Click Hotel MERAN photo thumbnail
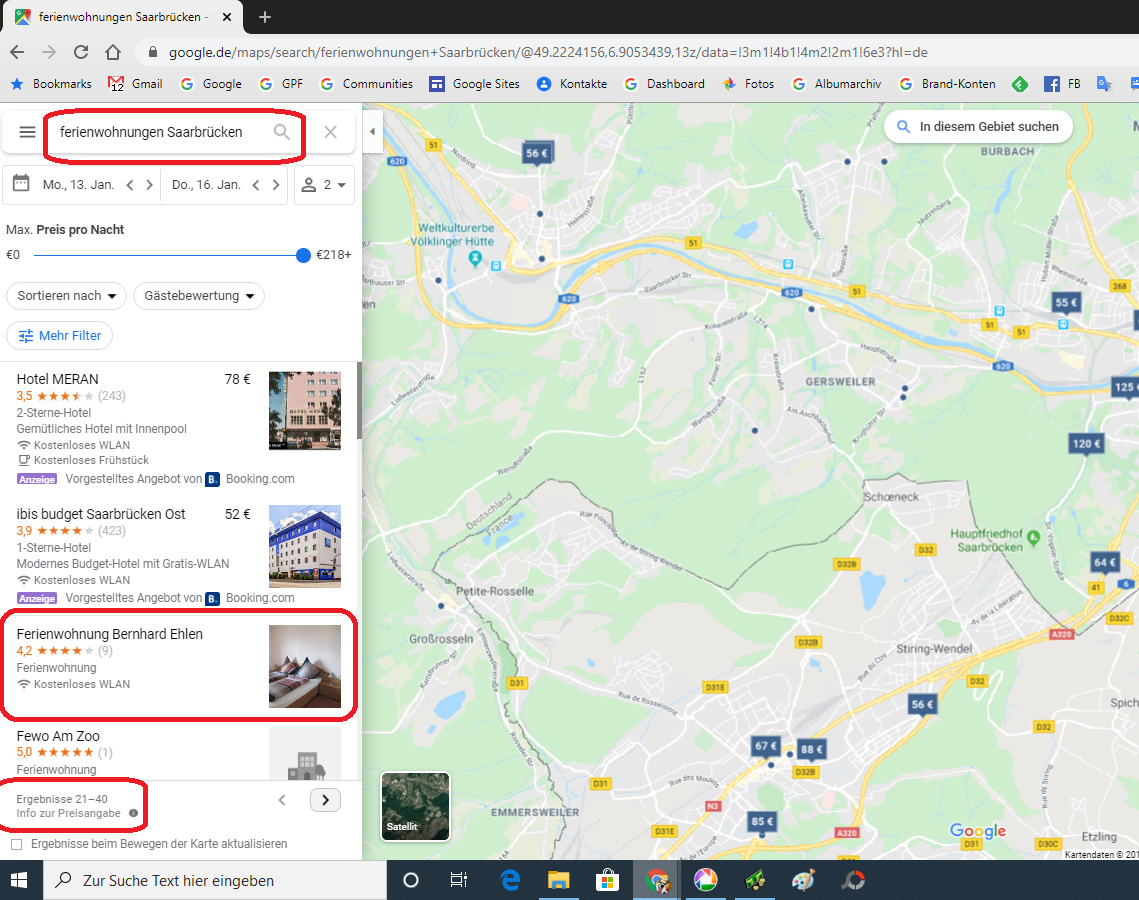Screen dimensions: 1139x900 [304, 410]
